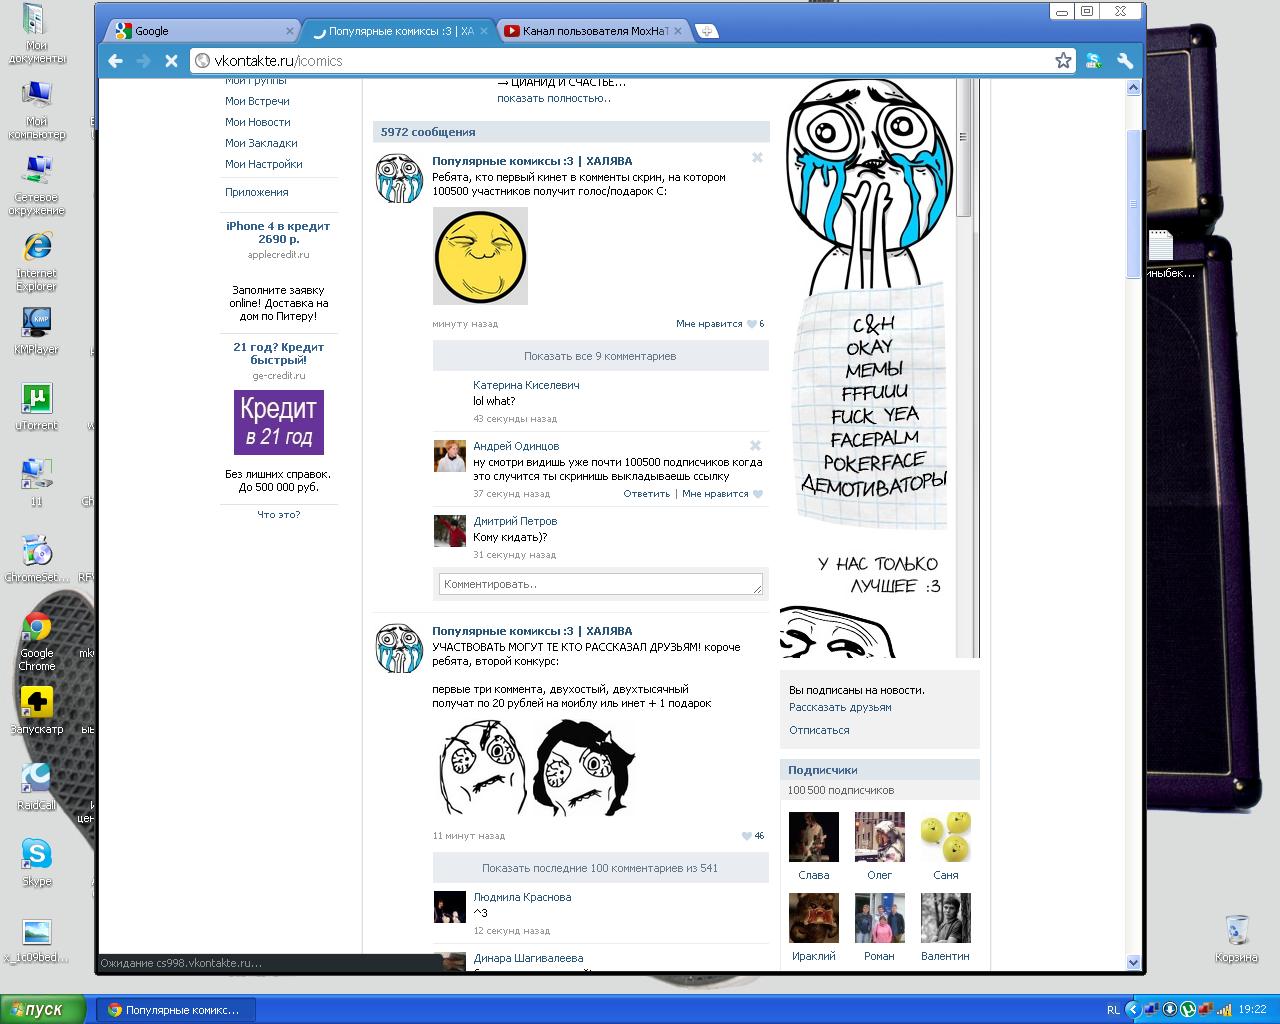This screenshot has height=1024, width=1280.
Task: Open iPhone 4 в кредит ad
Action: (x=278, y=232)
